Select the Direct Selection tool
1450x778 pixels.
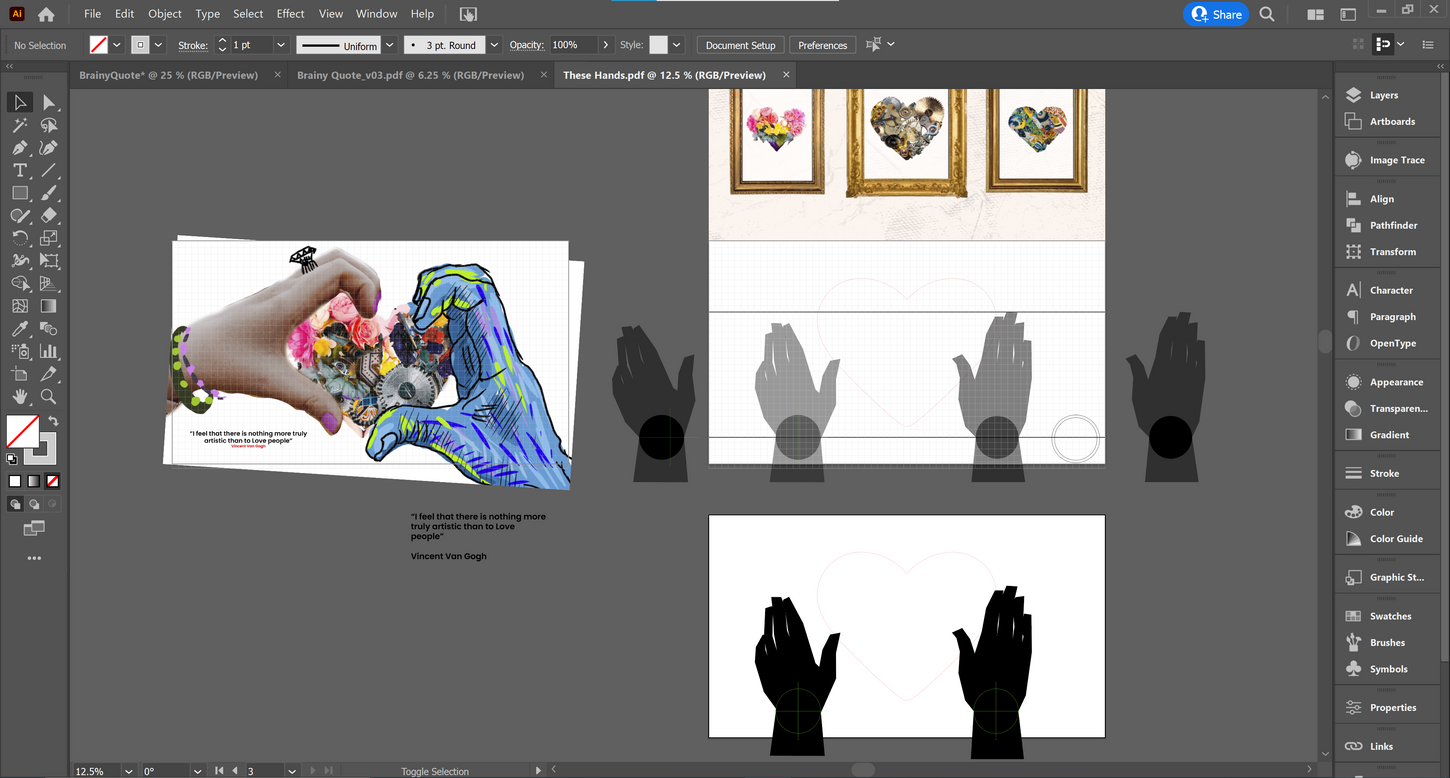click(49, 102)
